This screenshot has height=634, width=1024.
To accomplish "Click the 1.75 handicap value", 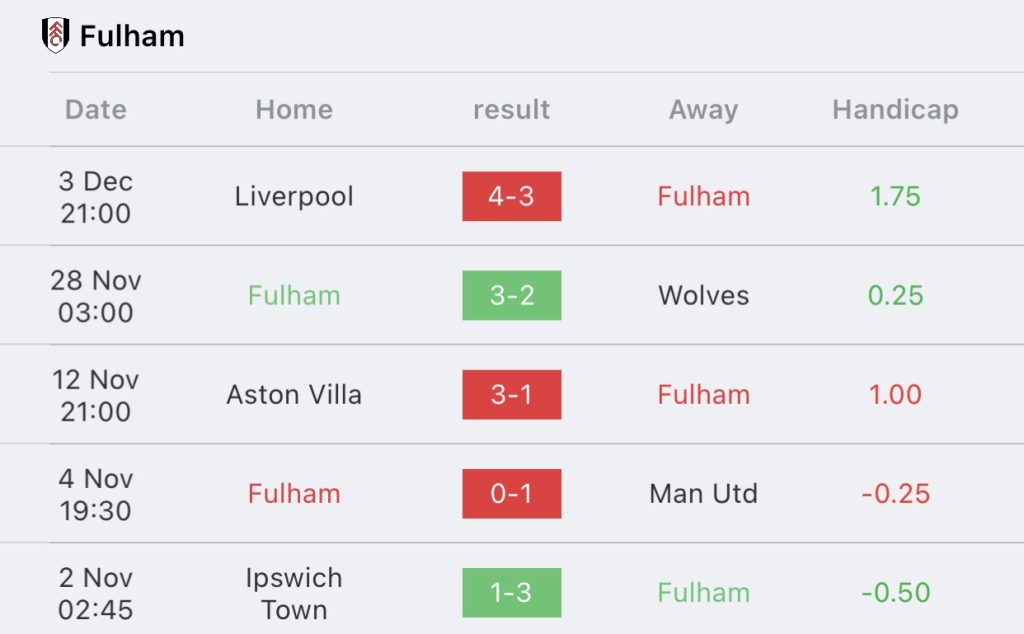I will pyautogui.click(x=895, y=197).
